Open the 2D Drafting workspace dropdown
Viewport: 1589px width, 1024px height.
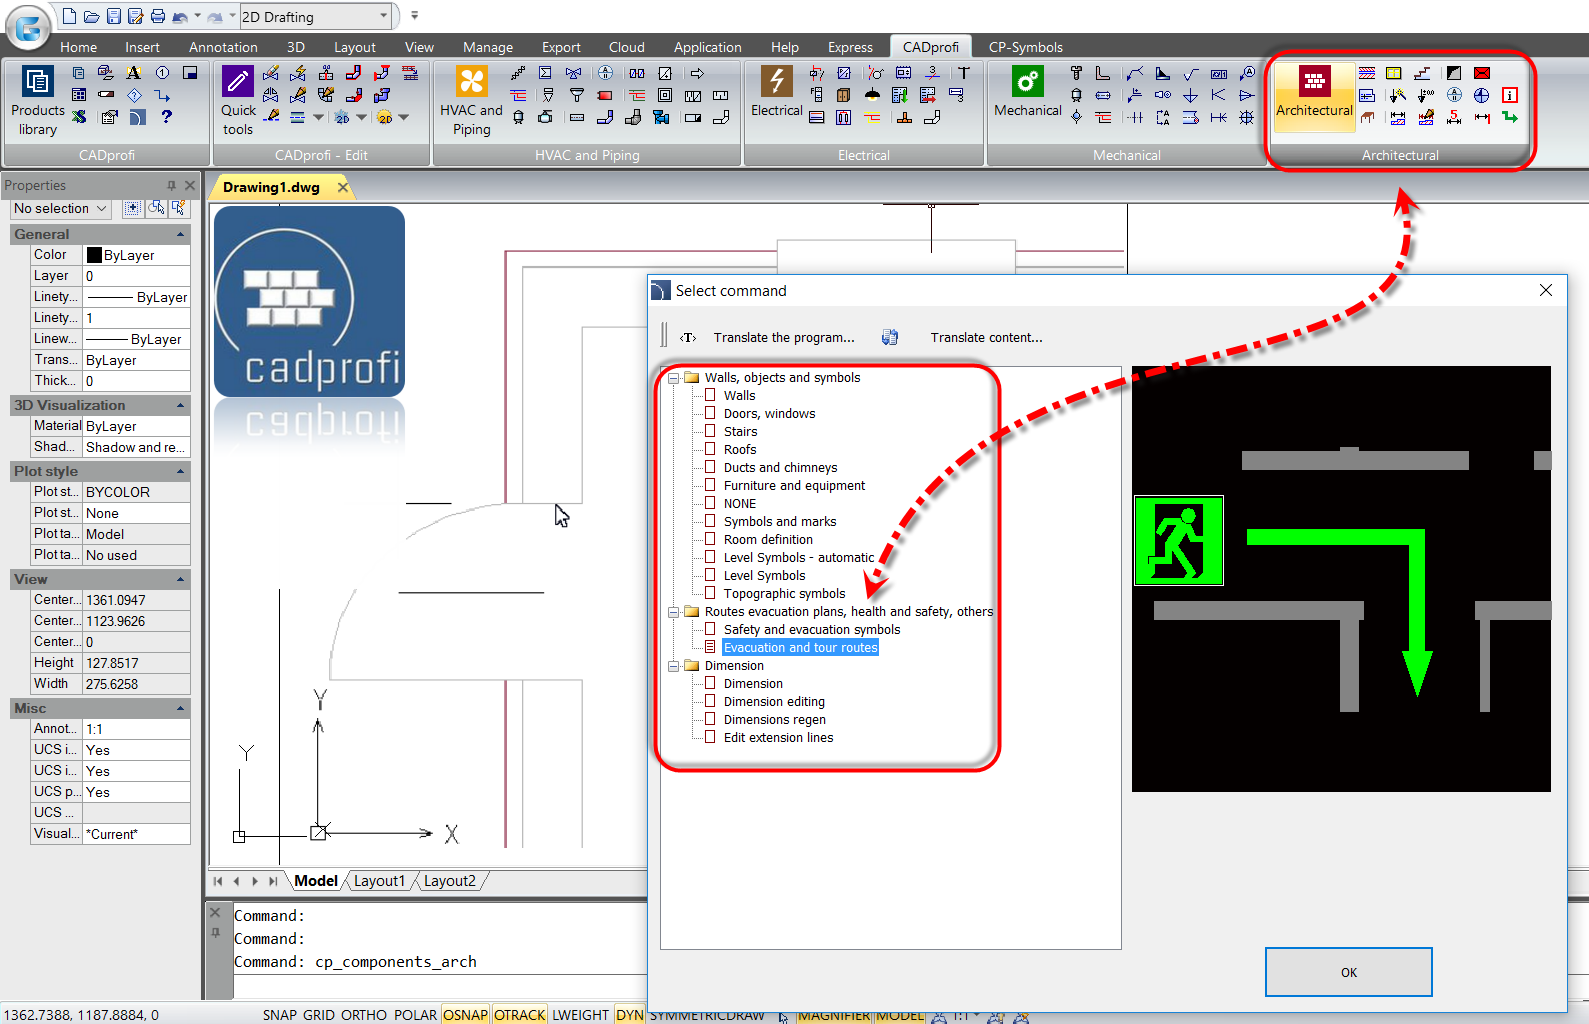click(384, 16)
